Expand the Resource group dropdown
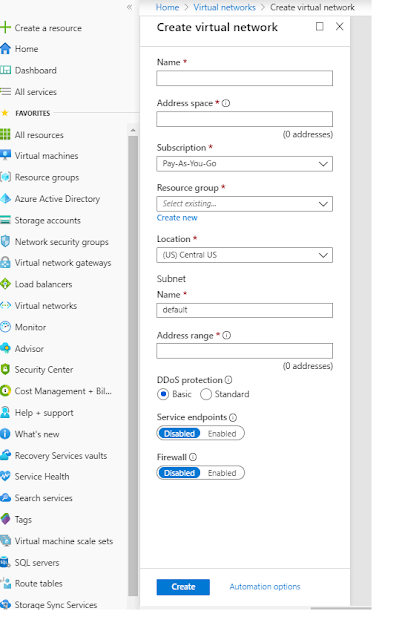The height and width of the screenshot is (640, 399). pyautogui.click(x=244, y=204)
